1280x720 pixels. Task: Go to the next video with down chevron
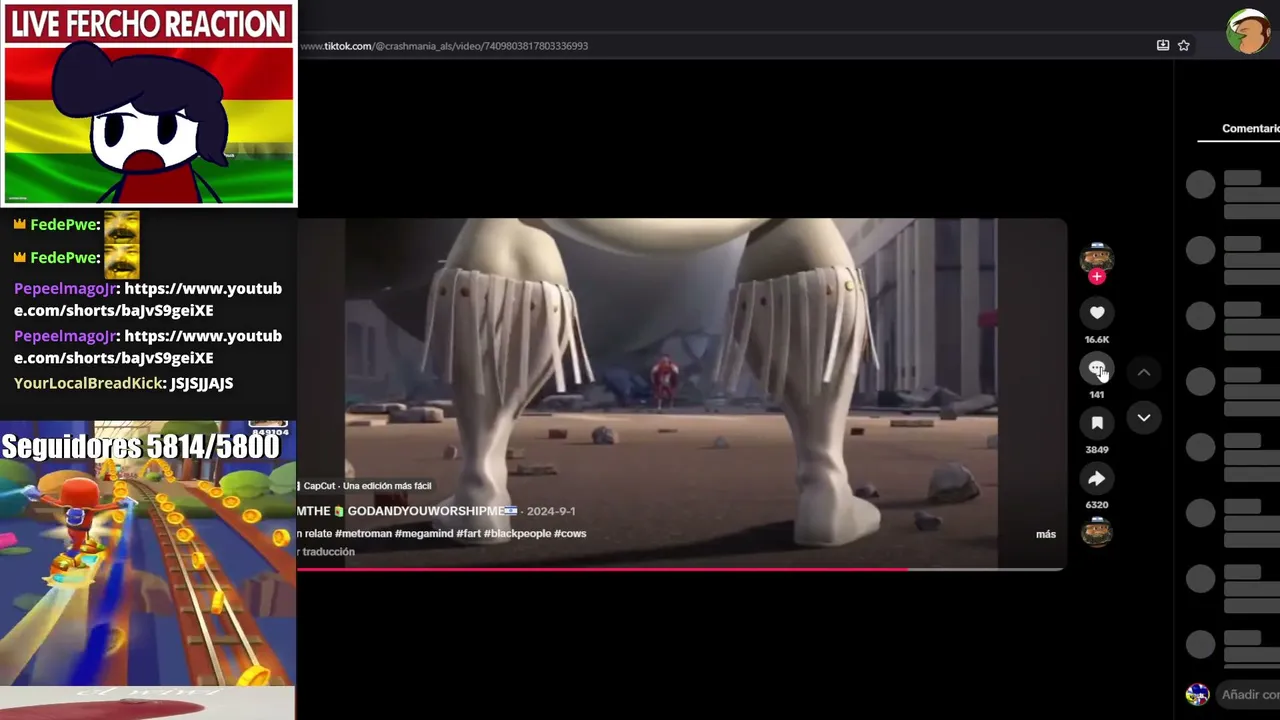coord(1144,417)
